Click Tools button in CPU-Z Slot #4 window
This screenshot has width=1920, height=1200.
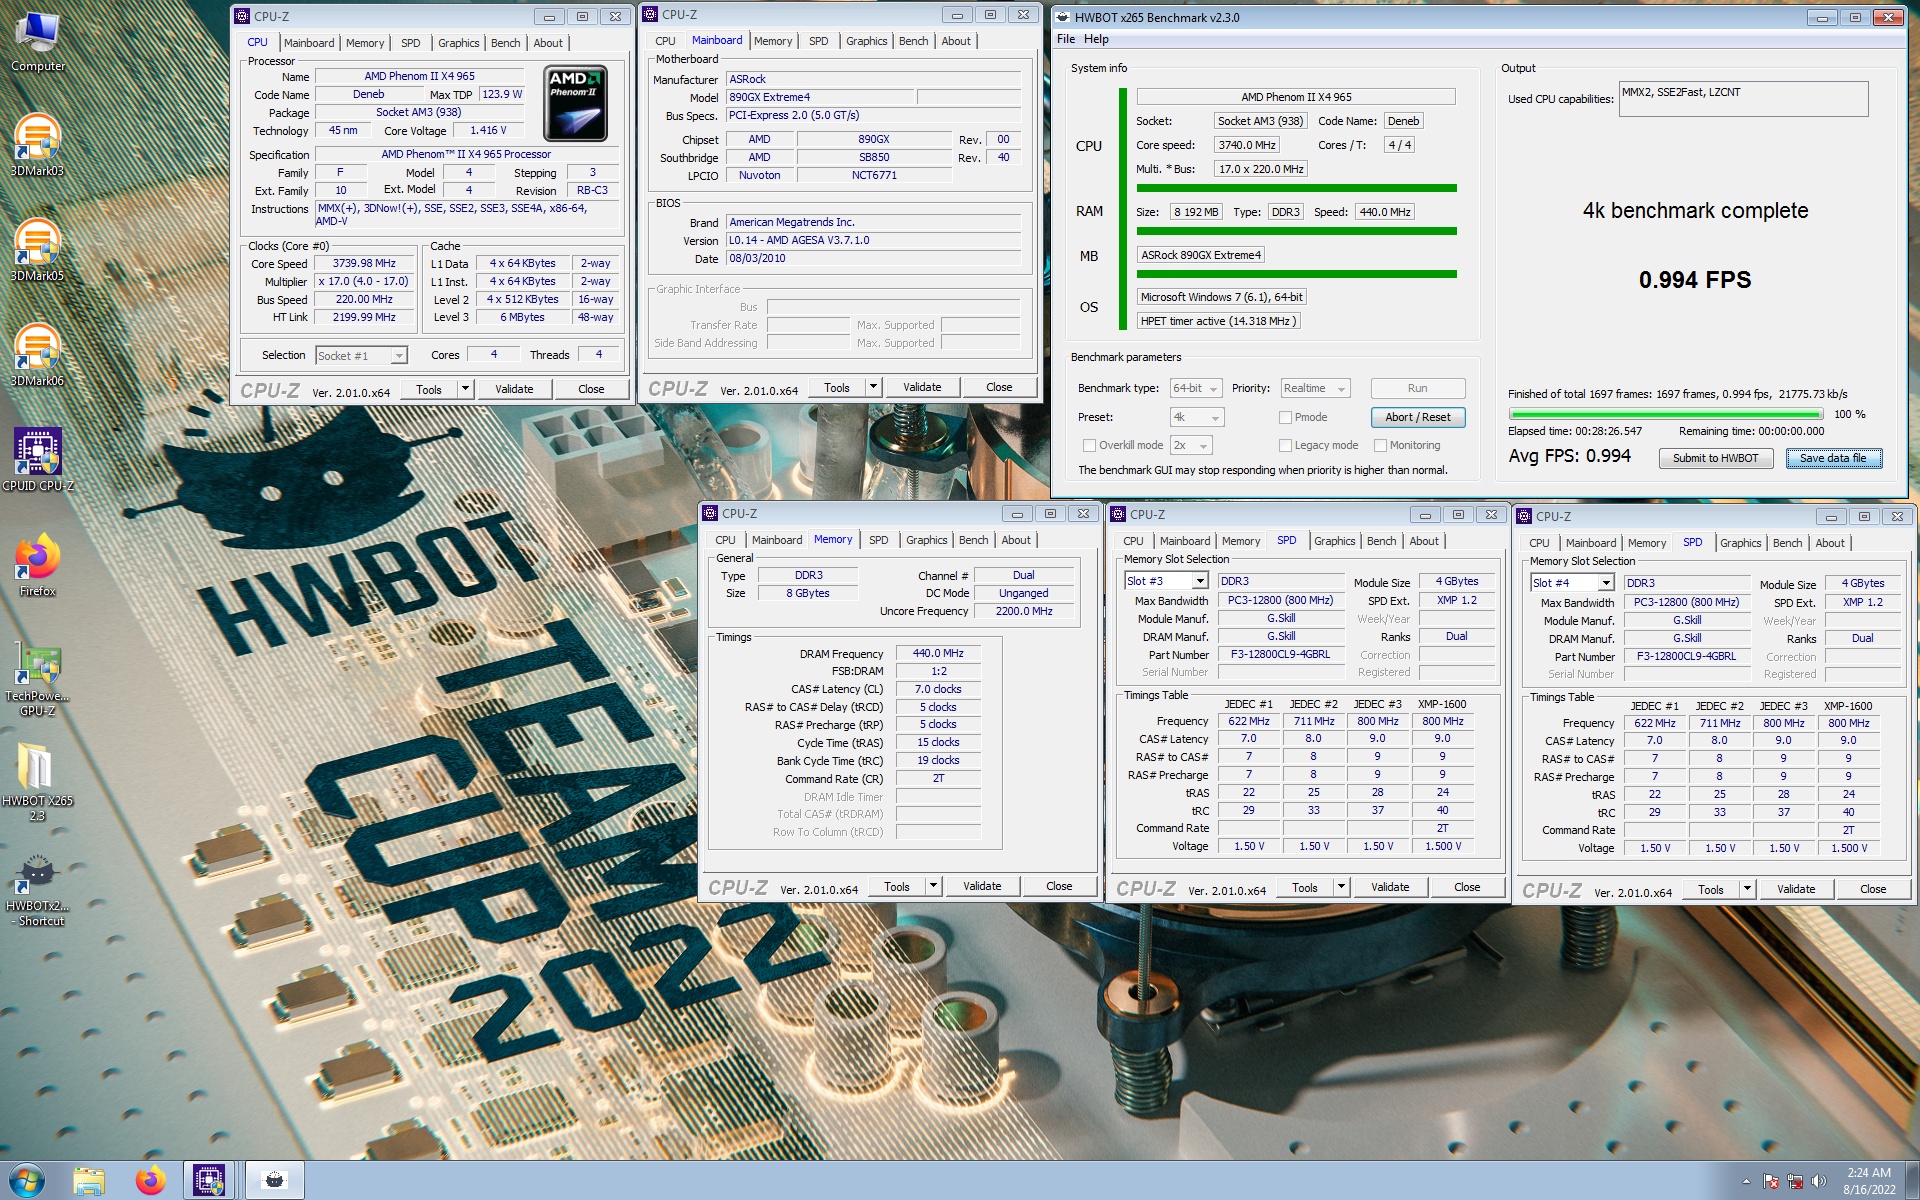click(1711, 889)
